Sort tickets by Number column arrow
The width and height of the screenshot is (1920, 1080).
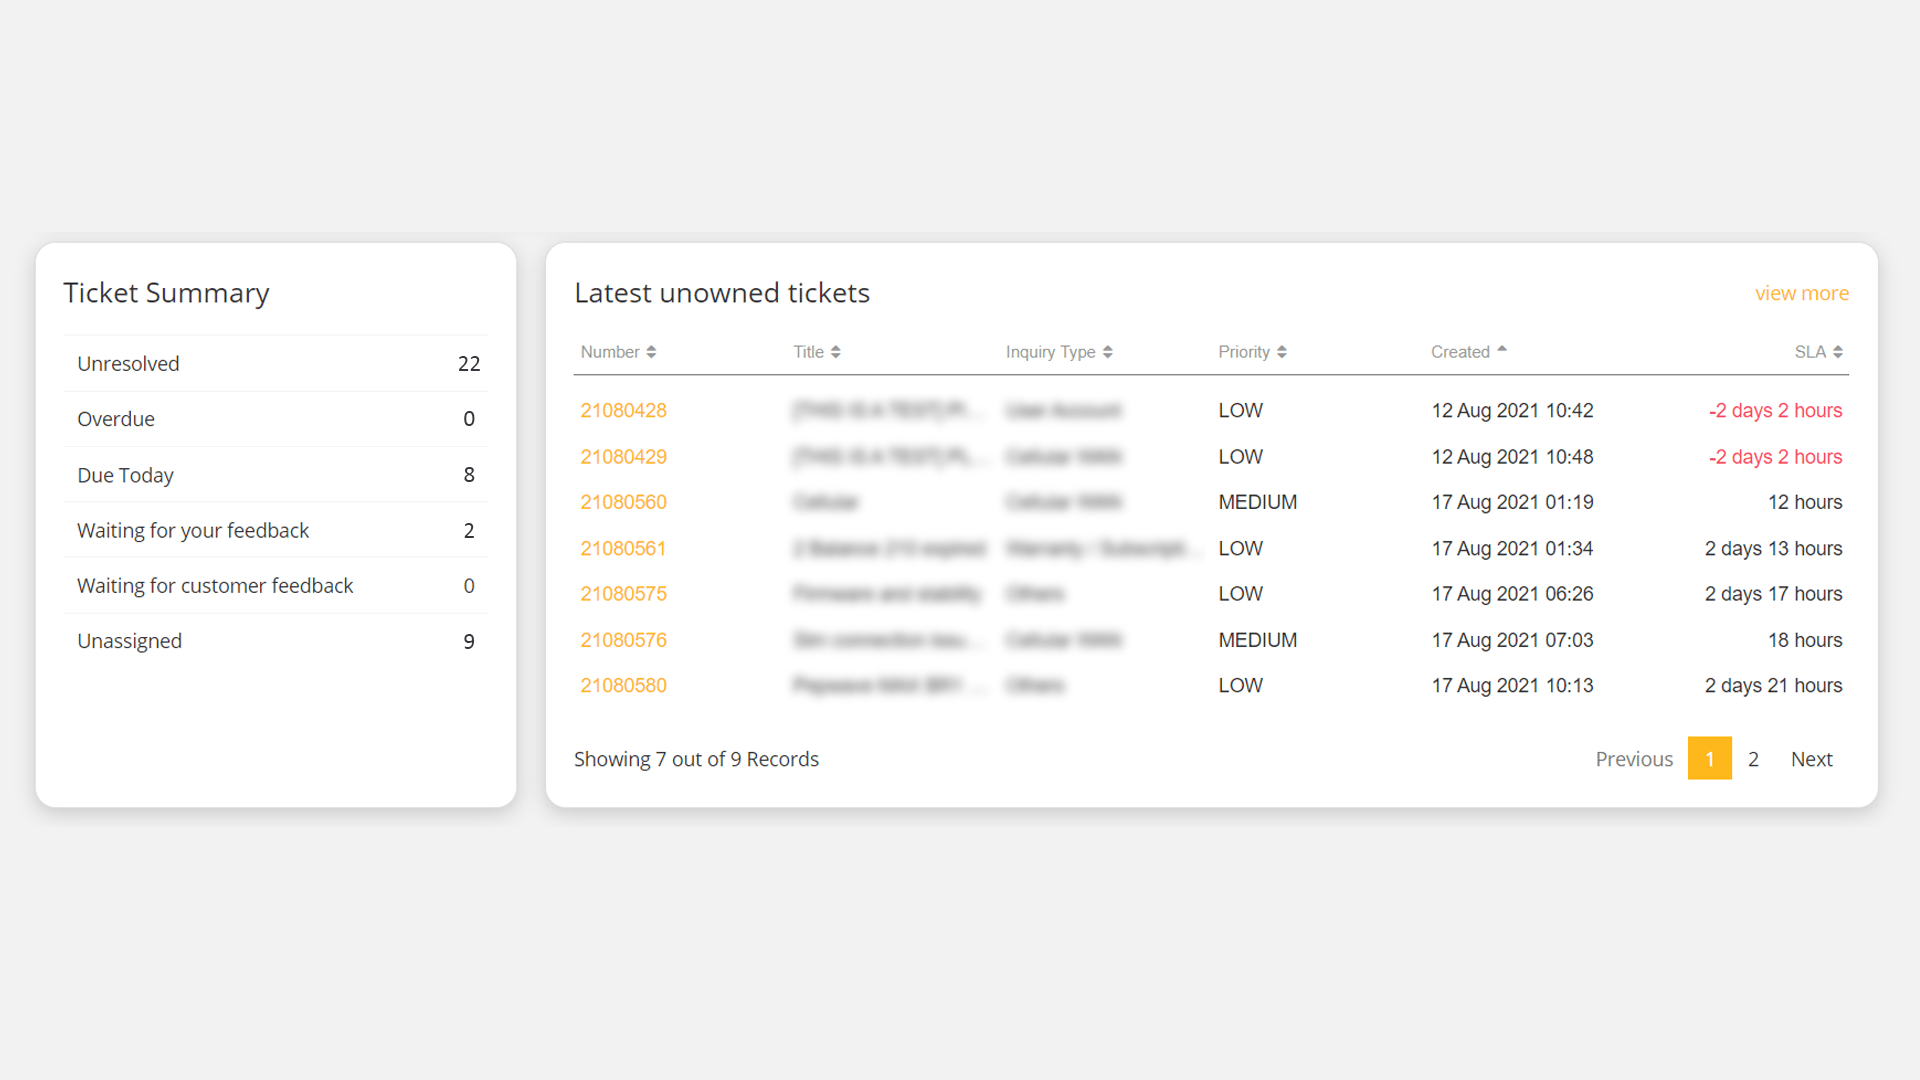[x=651, y=352]
